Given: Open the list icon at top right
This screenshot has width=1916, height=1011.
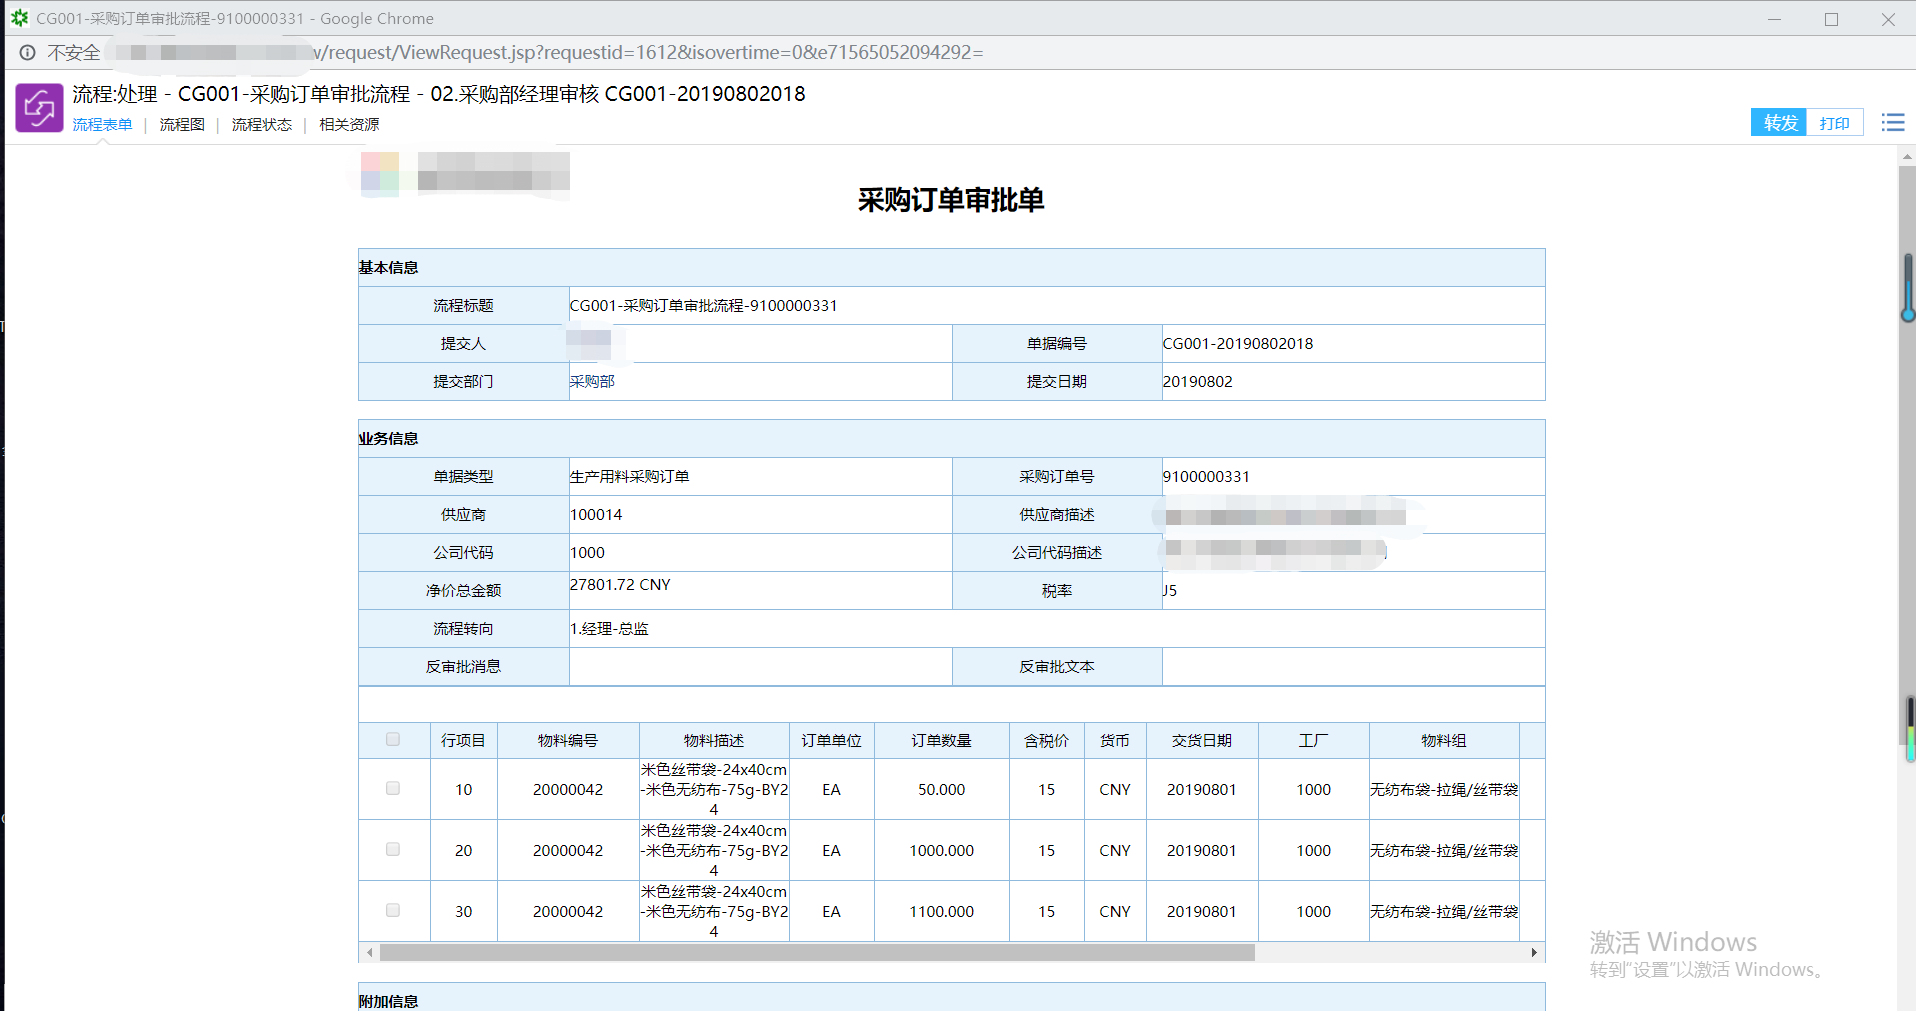Looking at the screenshot, I should click(1892, 122).
